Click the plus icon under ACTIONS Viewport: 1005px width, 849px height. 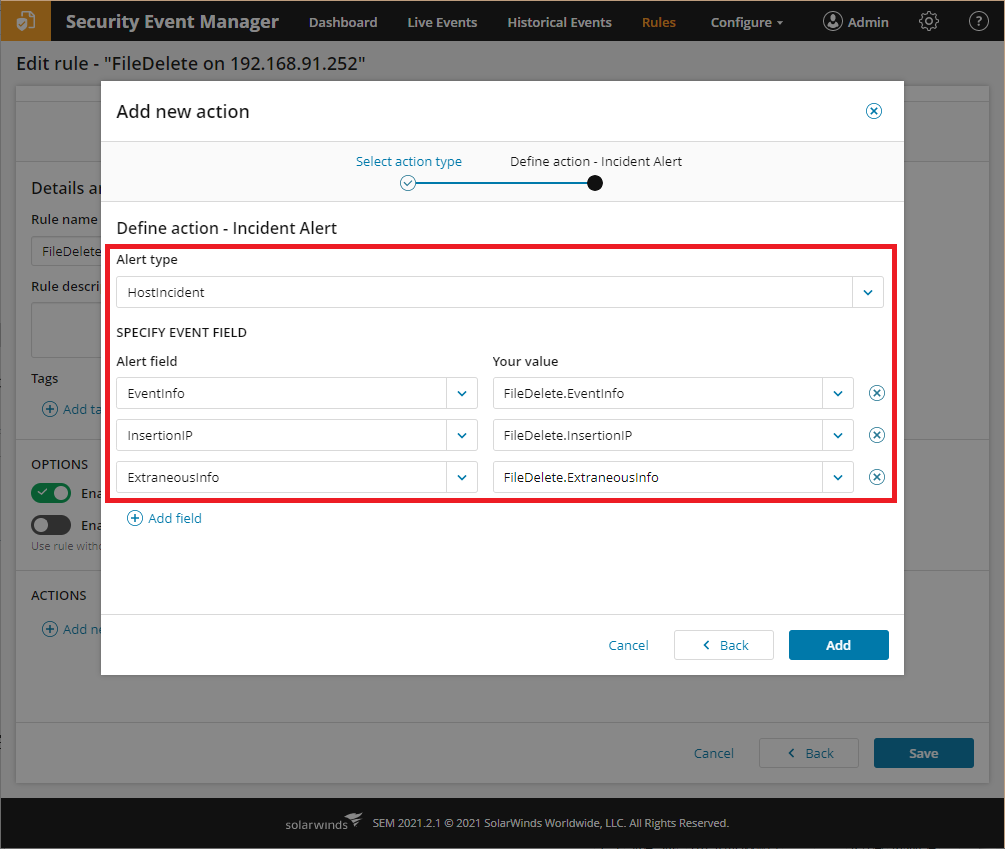point(49,629)
